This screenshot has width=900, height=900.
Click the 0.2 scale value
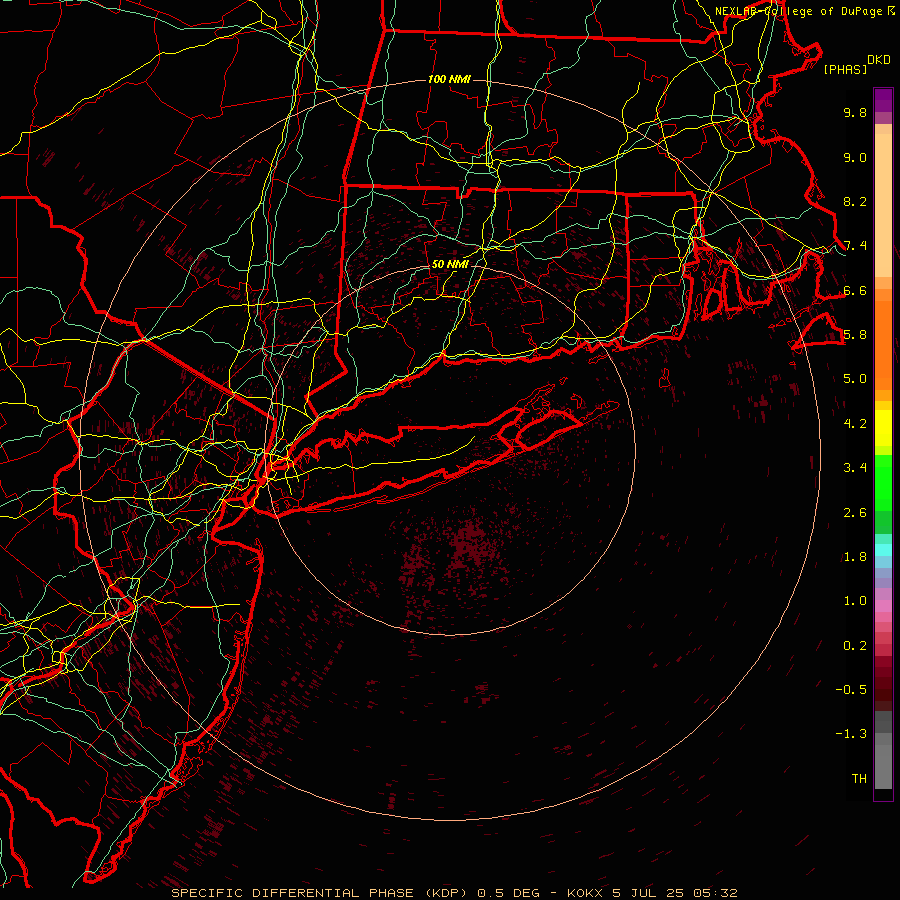tap(855, 646)
